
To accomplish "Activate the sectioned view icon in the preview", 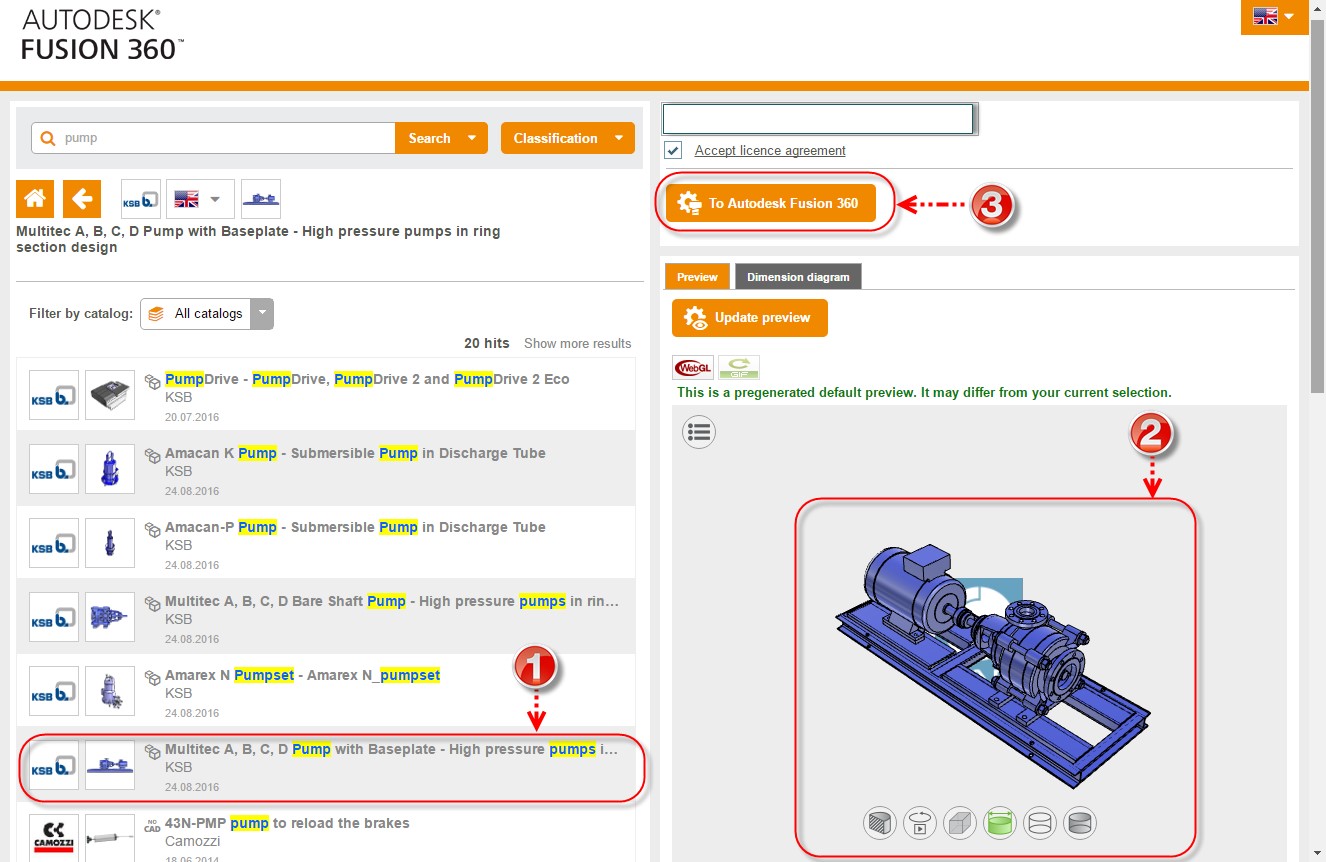I will 880,822.
